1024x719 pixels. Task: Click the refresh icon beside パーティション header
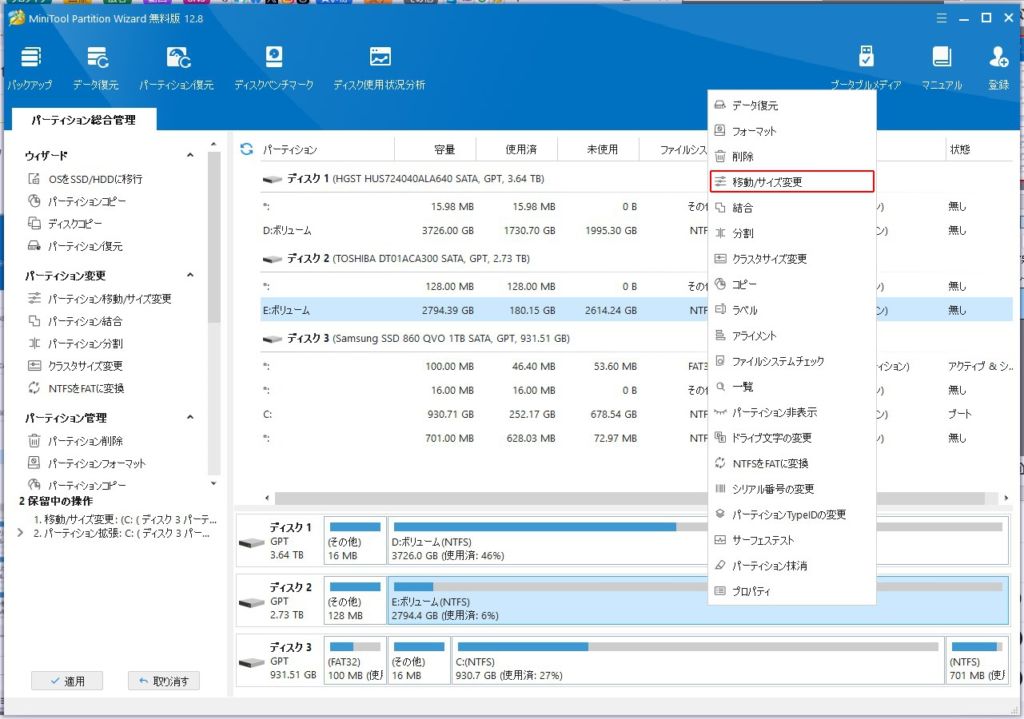247,149
